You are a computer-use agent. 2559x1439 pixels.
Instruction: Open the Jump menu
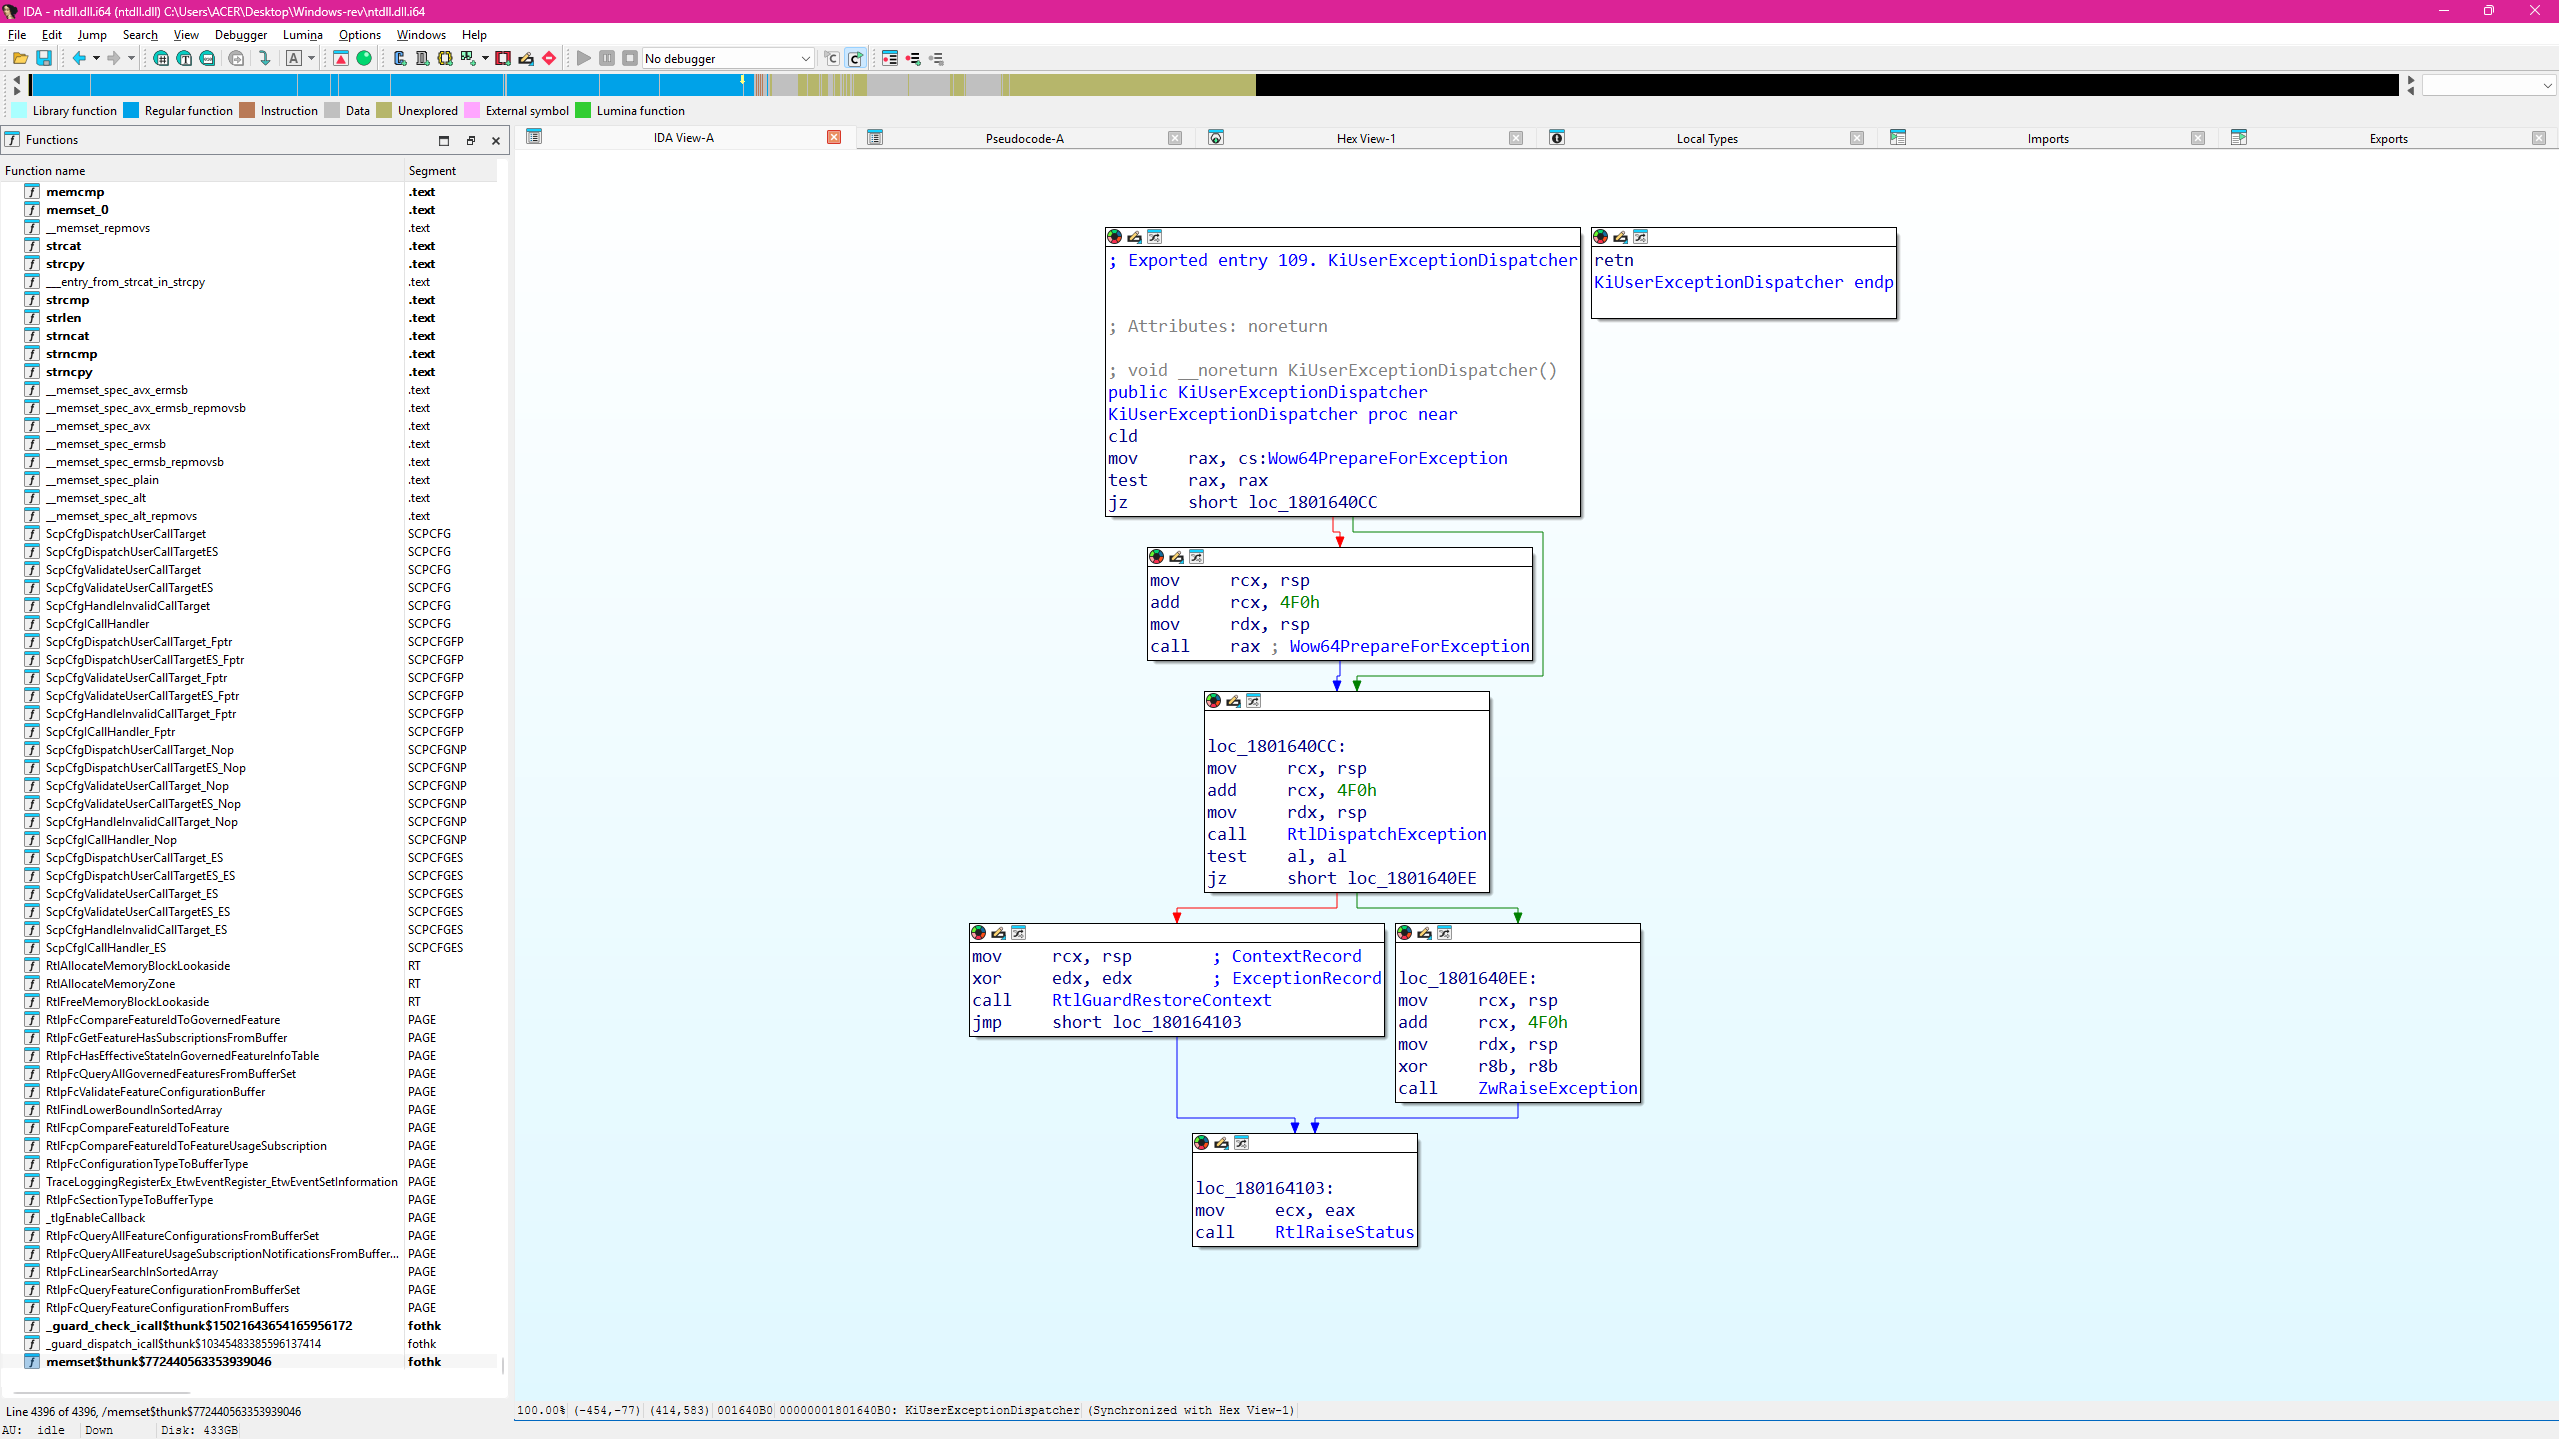point(92,34)
